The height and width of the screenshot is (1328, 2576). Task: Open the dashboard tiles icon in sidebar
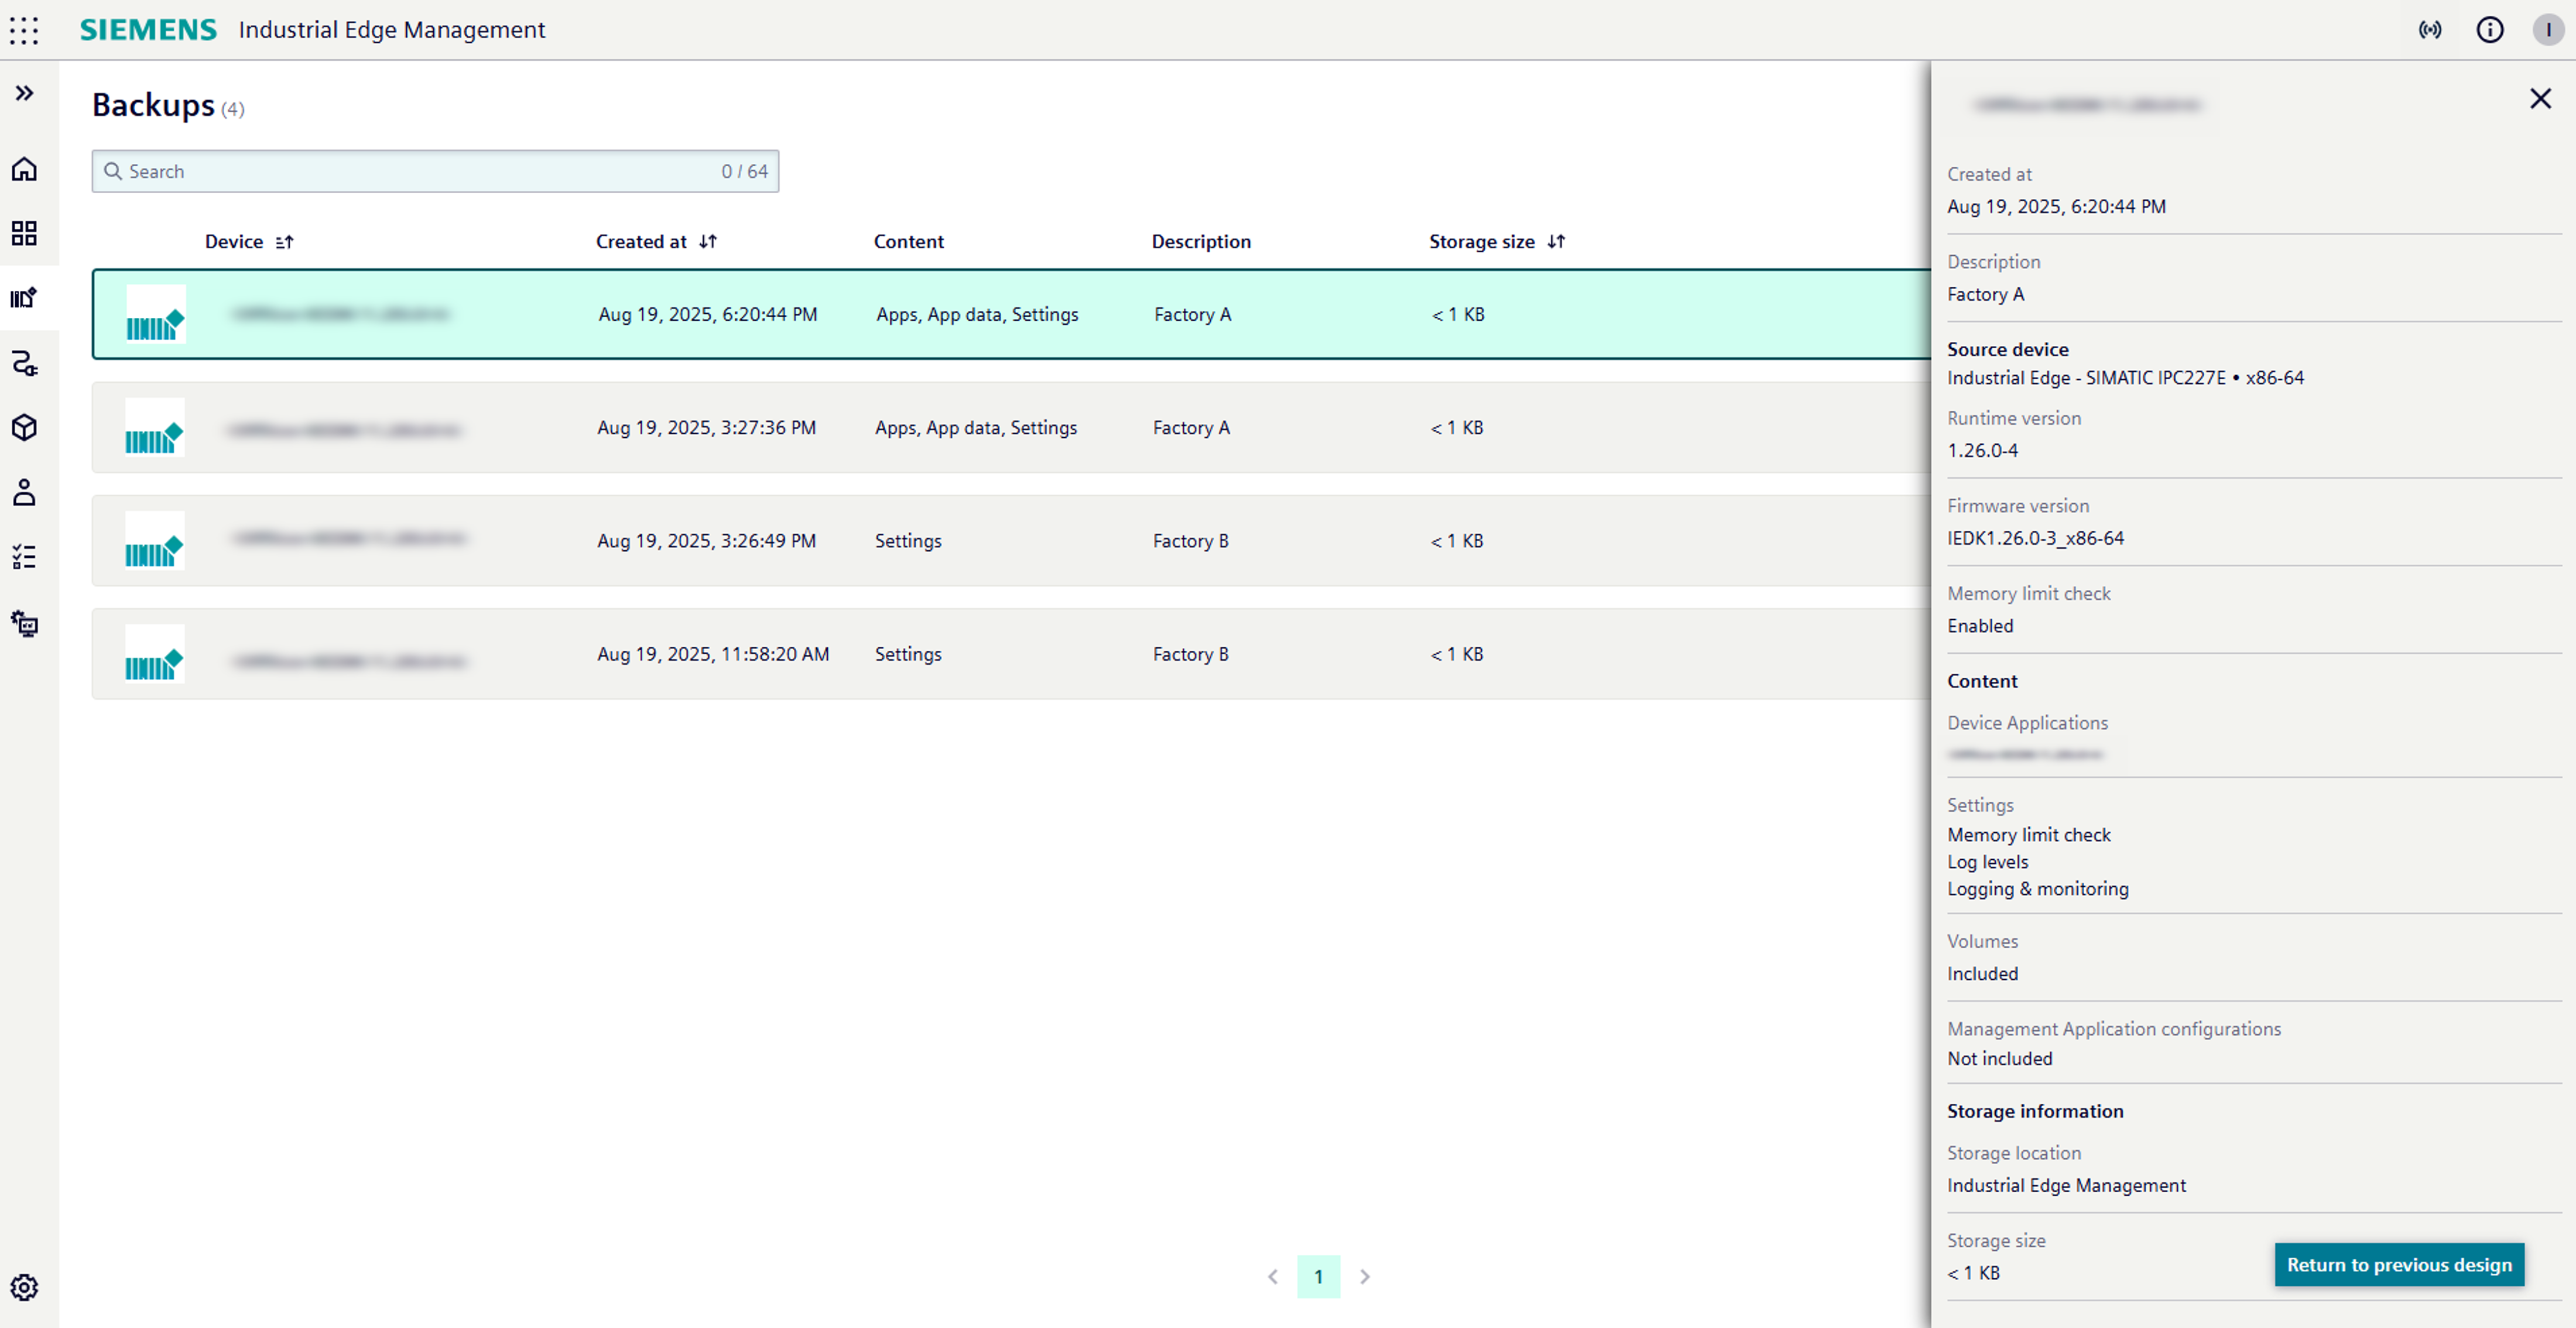[x=24, y=233]
